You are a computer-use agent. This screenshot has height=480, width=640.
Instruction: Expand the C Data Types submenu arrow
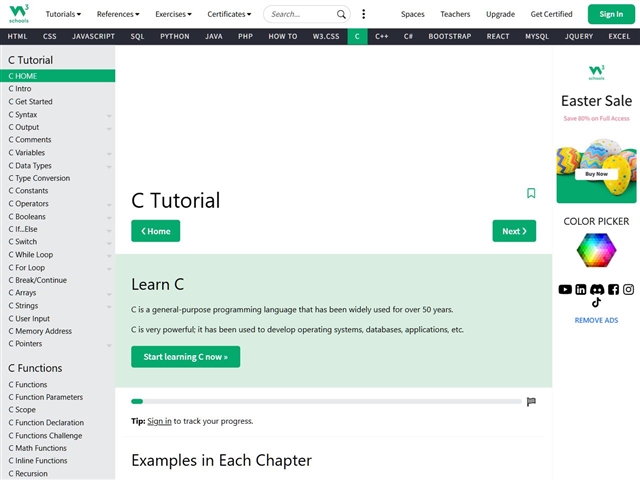109,167
